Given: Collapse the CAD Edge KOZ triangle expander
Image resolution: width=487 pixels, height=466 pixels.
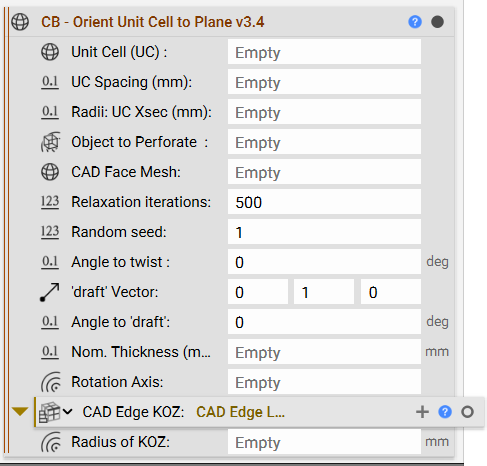Looking at the screenshot, I should [20, 411].
